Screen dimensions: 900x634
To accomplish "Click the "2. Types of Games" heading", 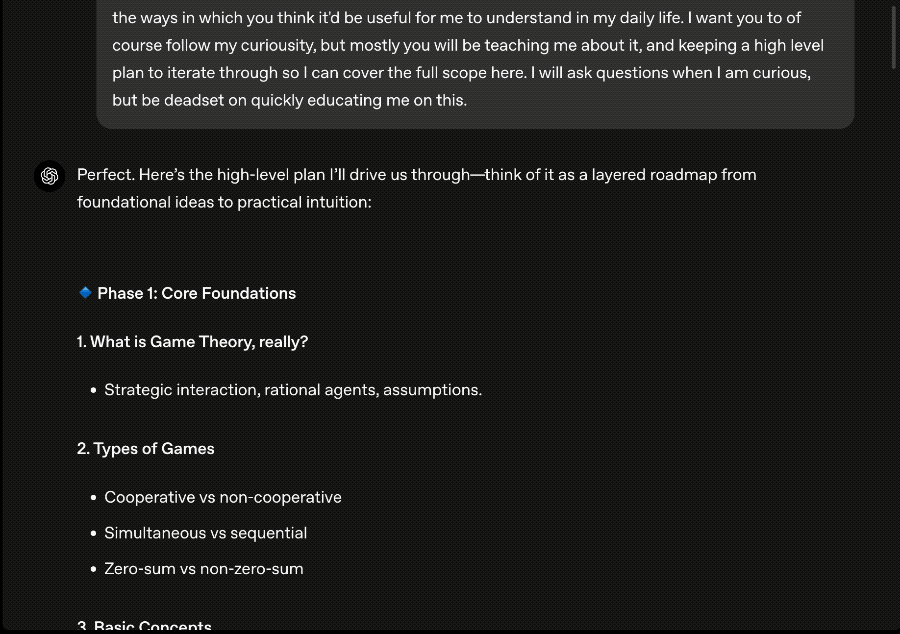I will tap(146, 449).
